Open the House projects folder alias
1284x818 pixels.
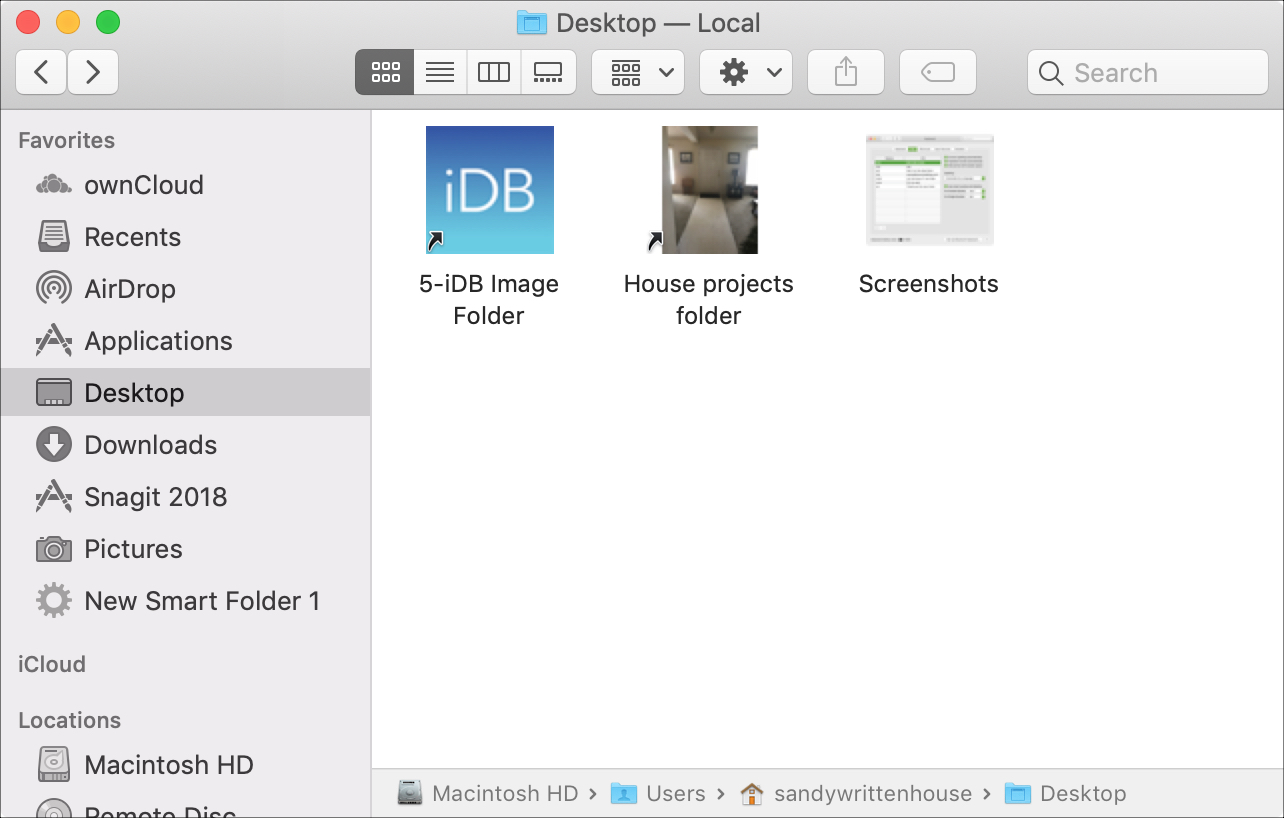[709, 189]
